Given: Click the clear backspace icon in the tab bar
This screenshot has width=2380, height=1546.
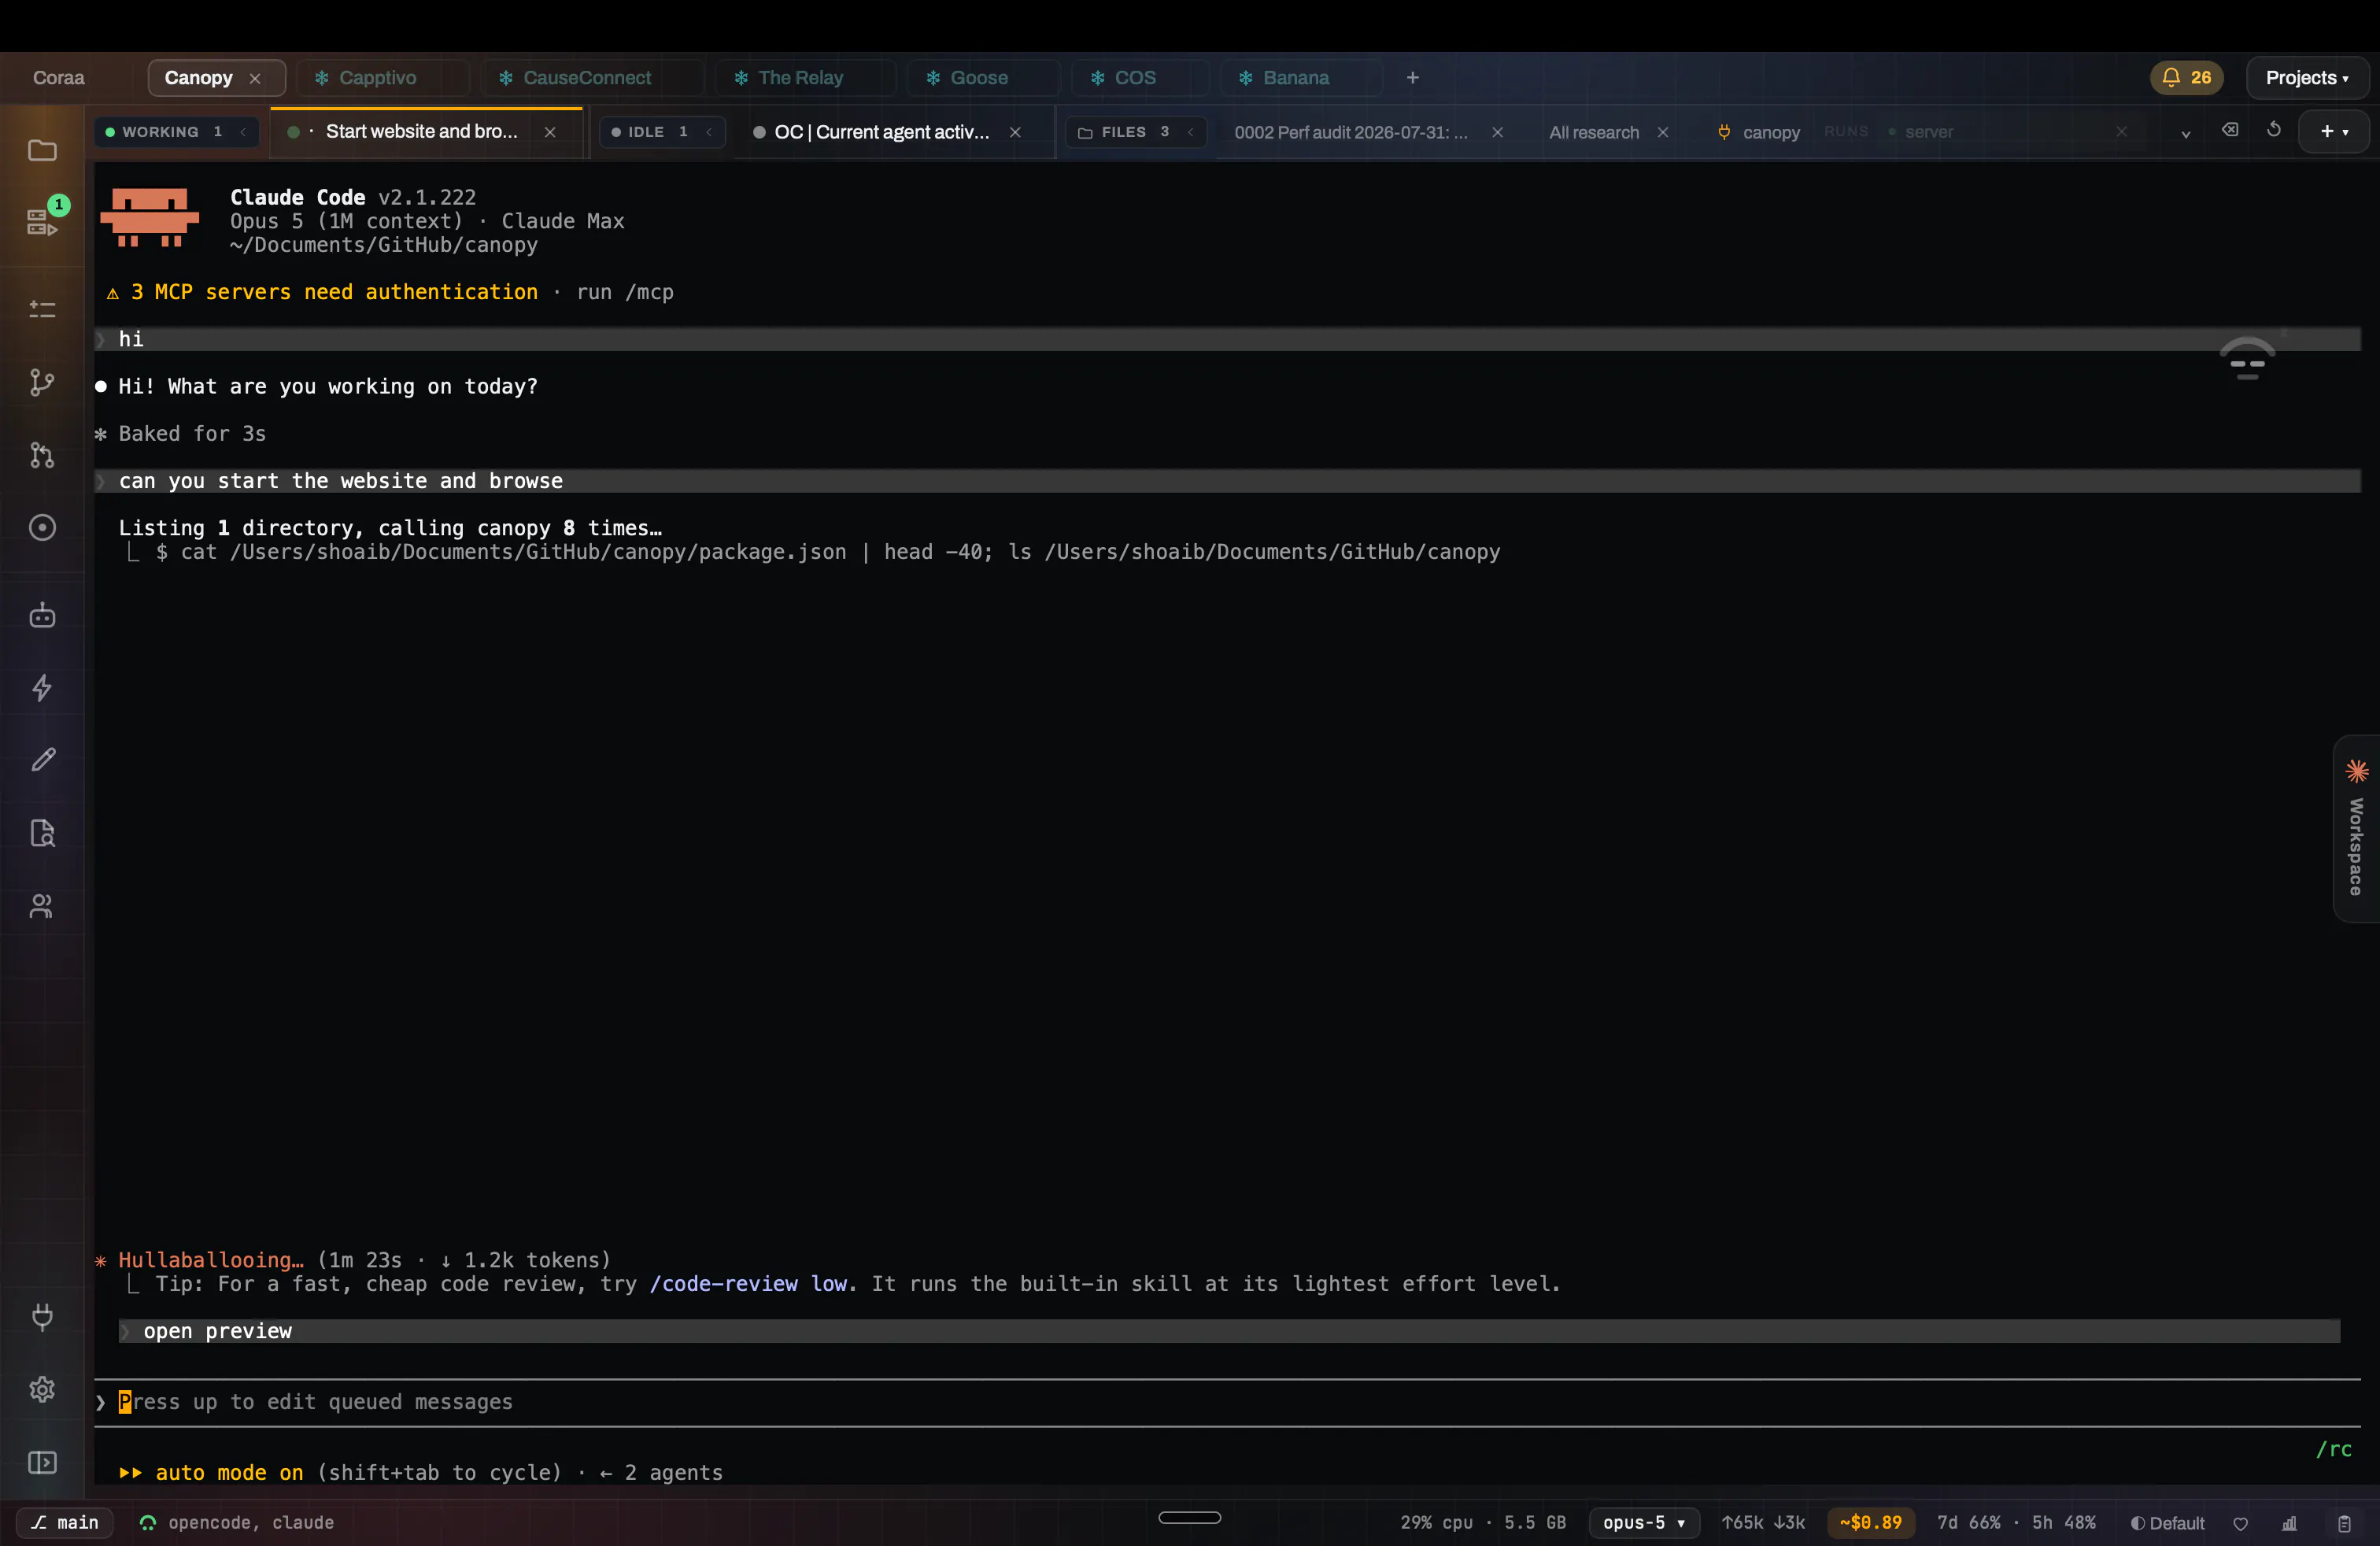Looking at the screenshot, I should pyautogui.click(x=2230, y=130).
